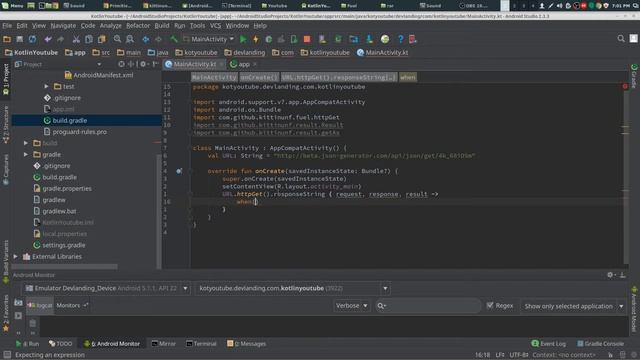Expand External Libraries node
Image resolution: width=640 pixels, height=360 pixels.
pyautogui.click(x=16, y=257)
